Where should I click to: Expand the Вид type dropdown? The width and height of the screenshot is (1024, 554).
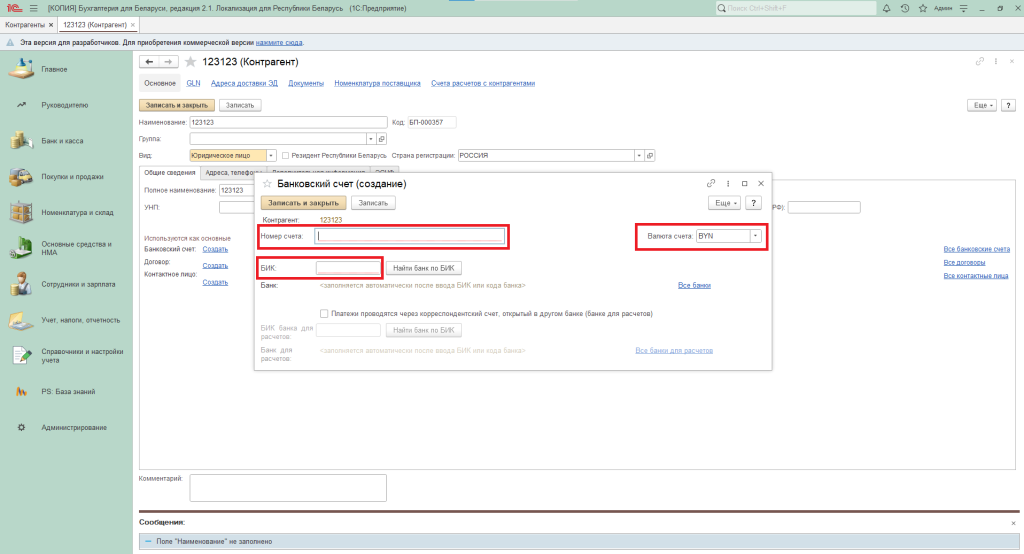(271, 156)
